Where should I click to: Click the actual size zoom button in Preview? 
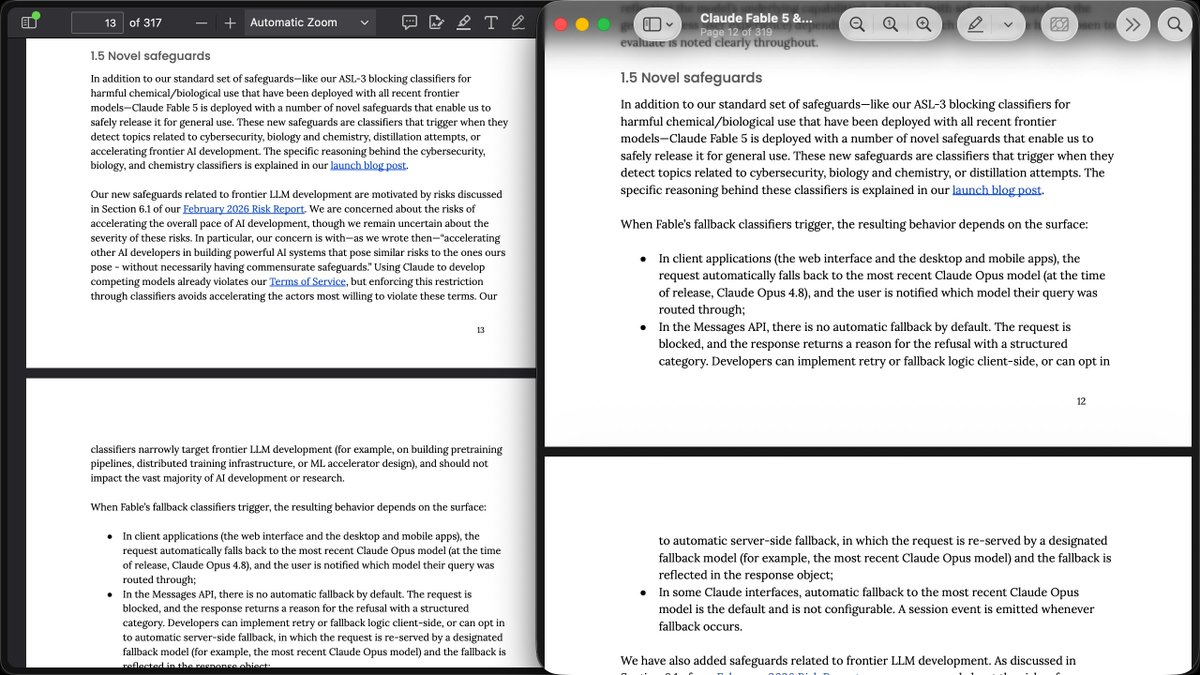pos(890,24)
